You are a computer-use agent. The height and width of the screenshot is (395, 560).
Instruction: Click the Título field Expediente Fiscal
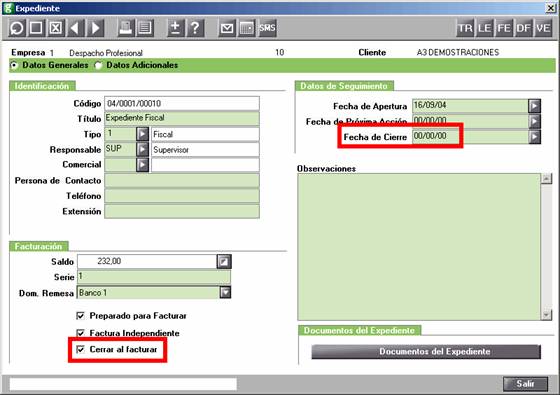coord(182,119)
